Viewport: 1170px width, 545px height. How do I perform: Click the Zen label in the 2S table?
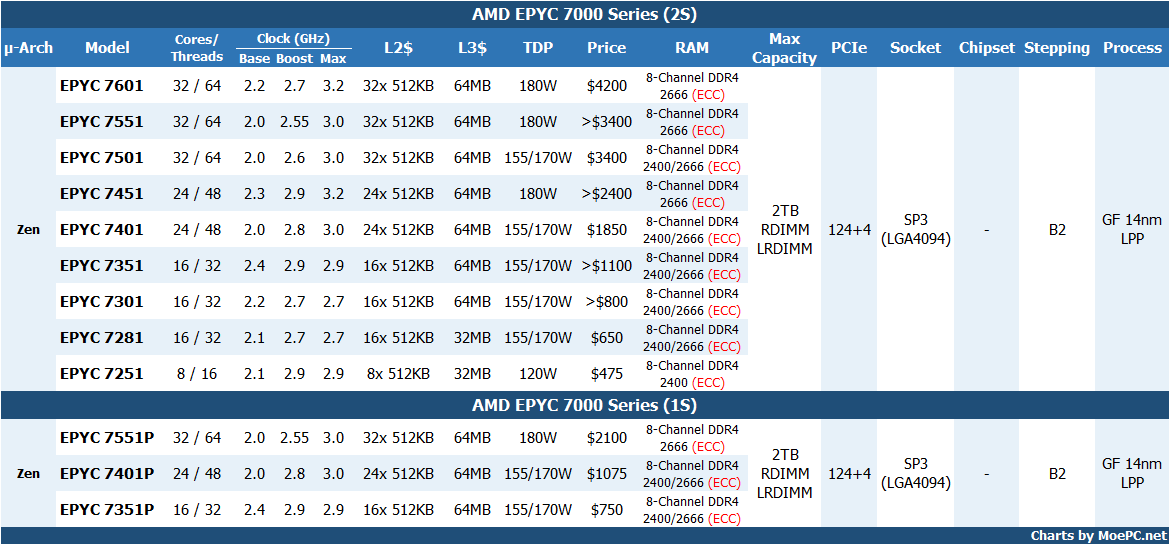point(28,229)
